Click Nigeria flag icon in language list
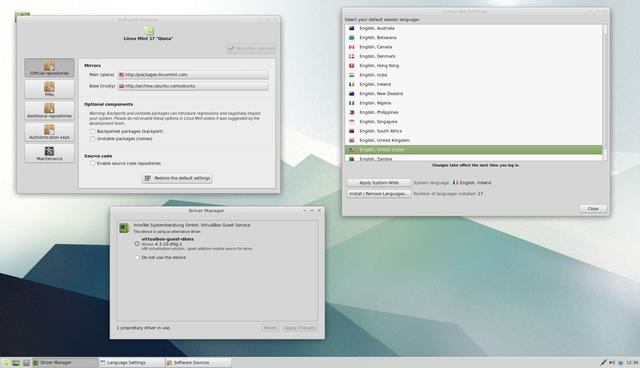 351,103
